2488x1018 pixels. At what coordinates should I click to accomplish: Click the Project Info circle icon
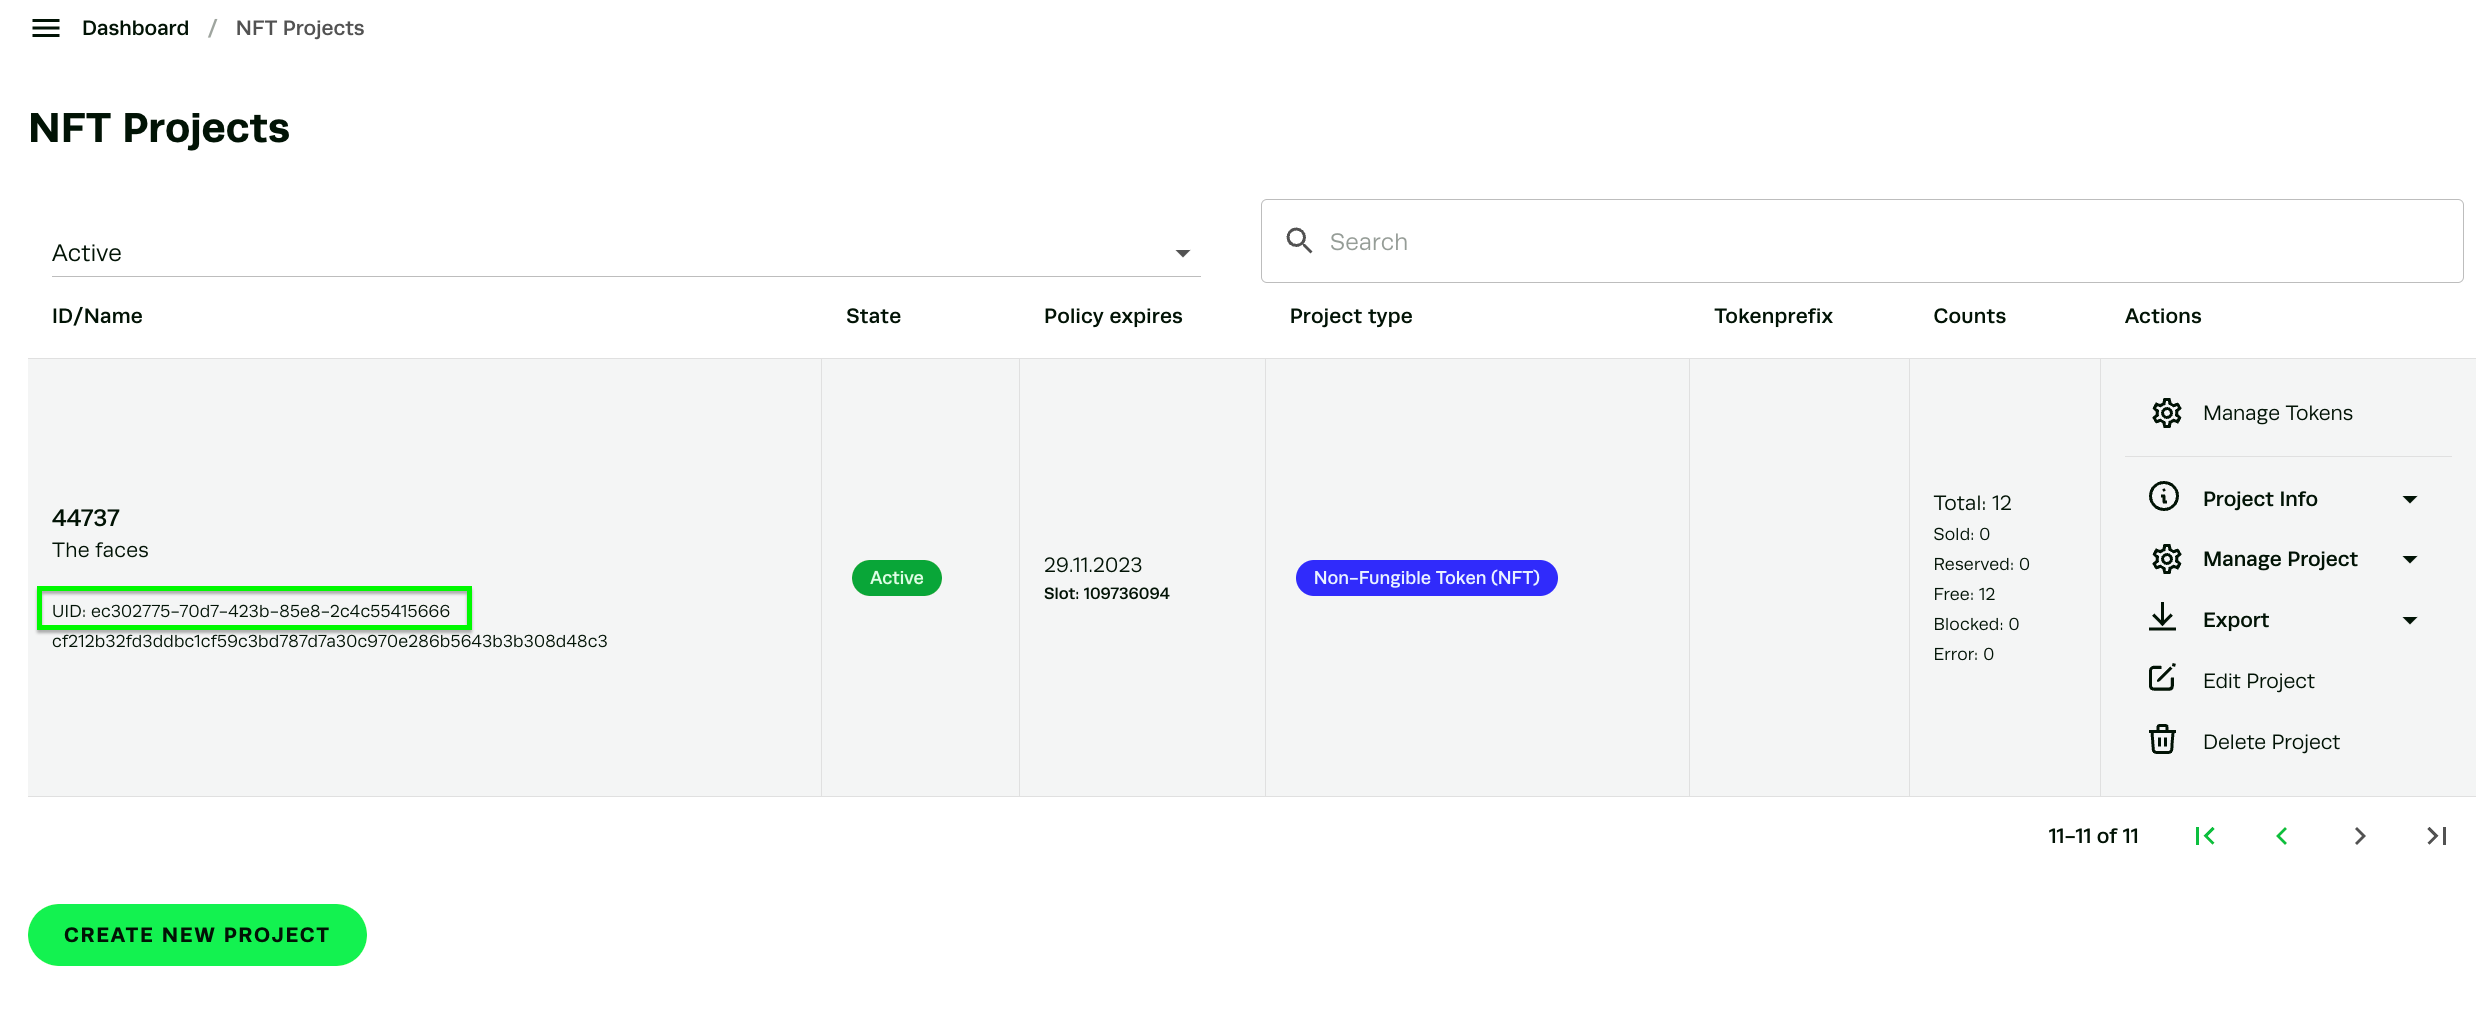2164,497
